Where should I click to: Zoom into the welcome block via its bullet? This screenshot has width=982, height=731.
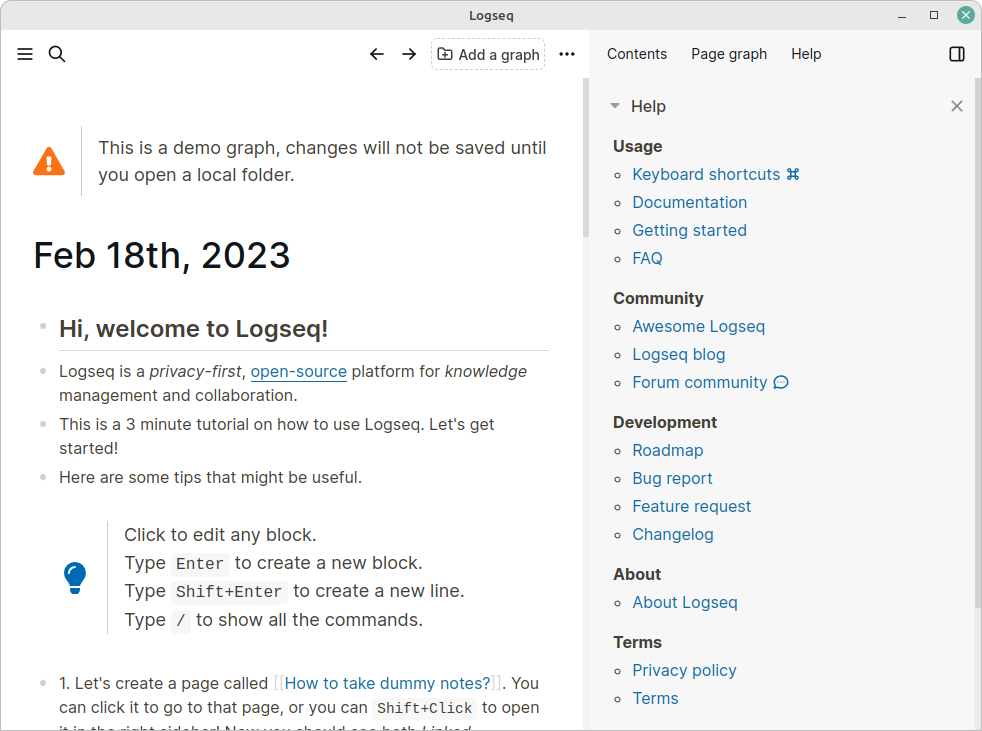(42, 327)
